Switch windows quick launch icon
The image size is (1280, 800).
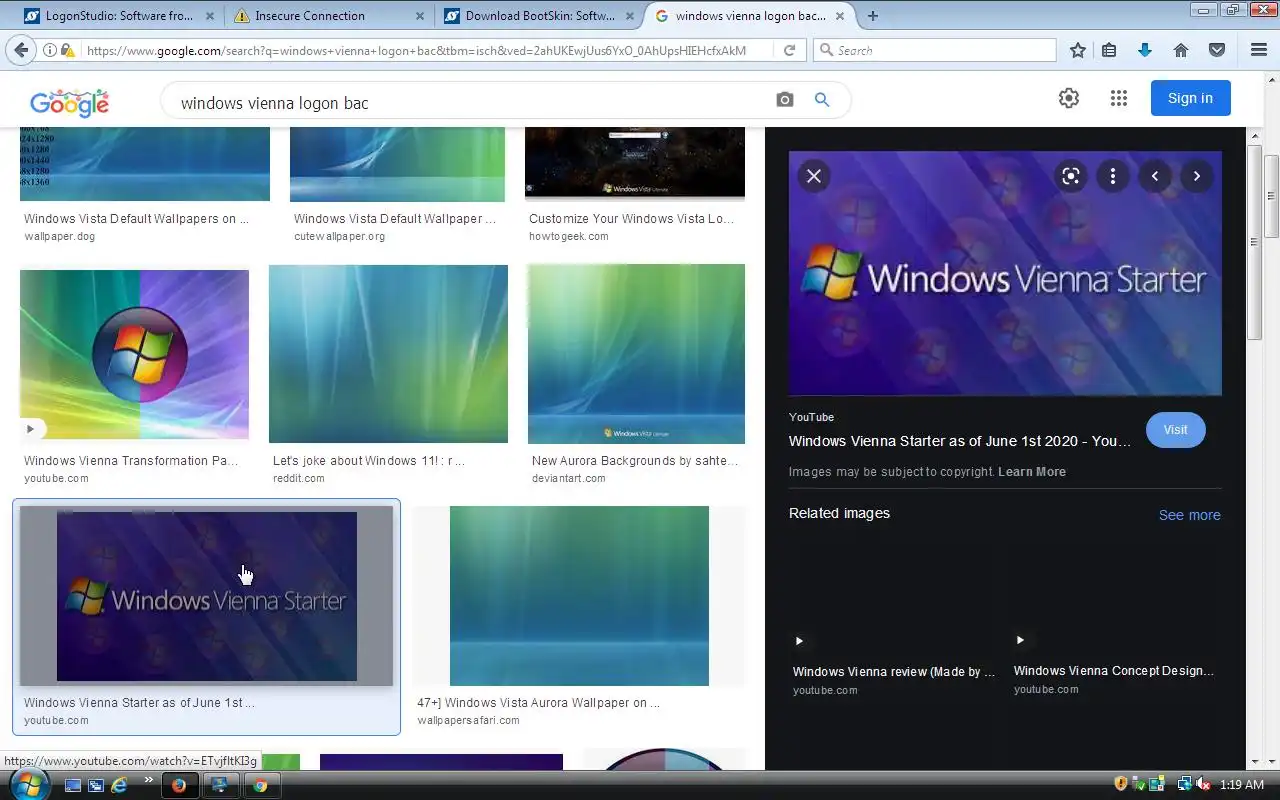(96, 785)
